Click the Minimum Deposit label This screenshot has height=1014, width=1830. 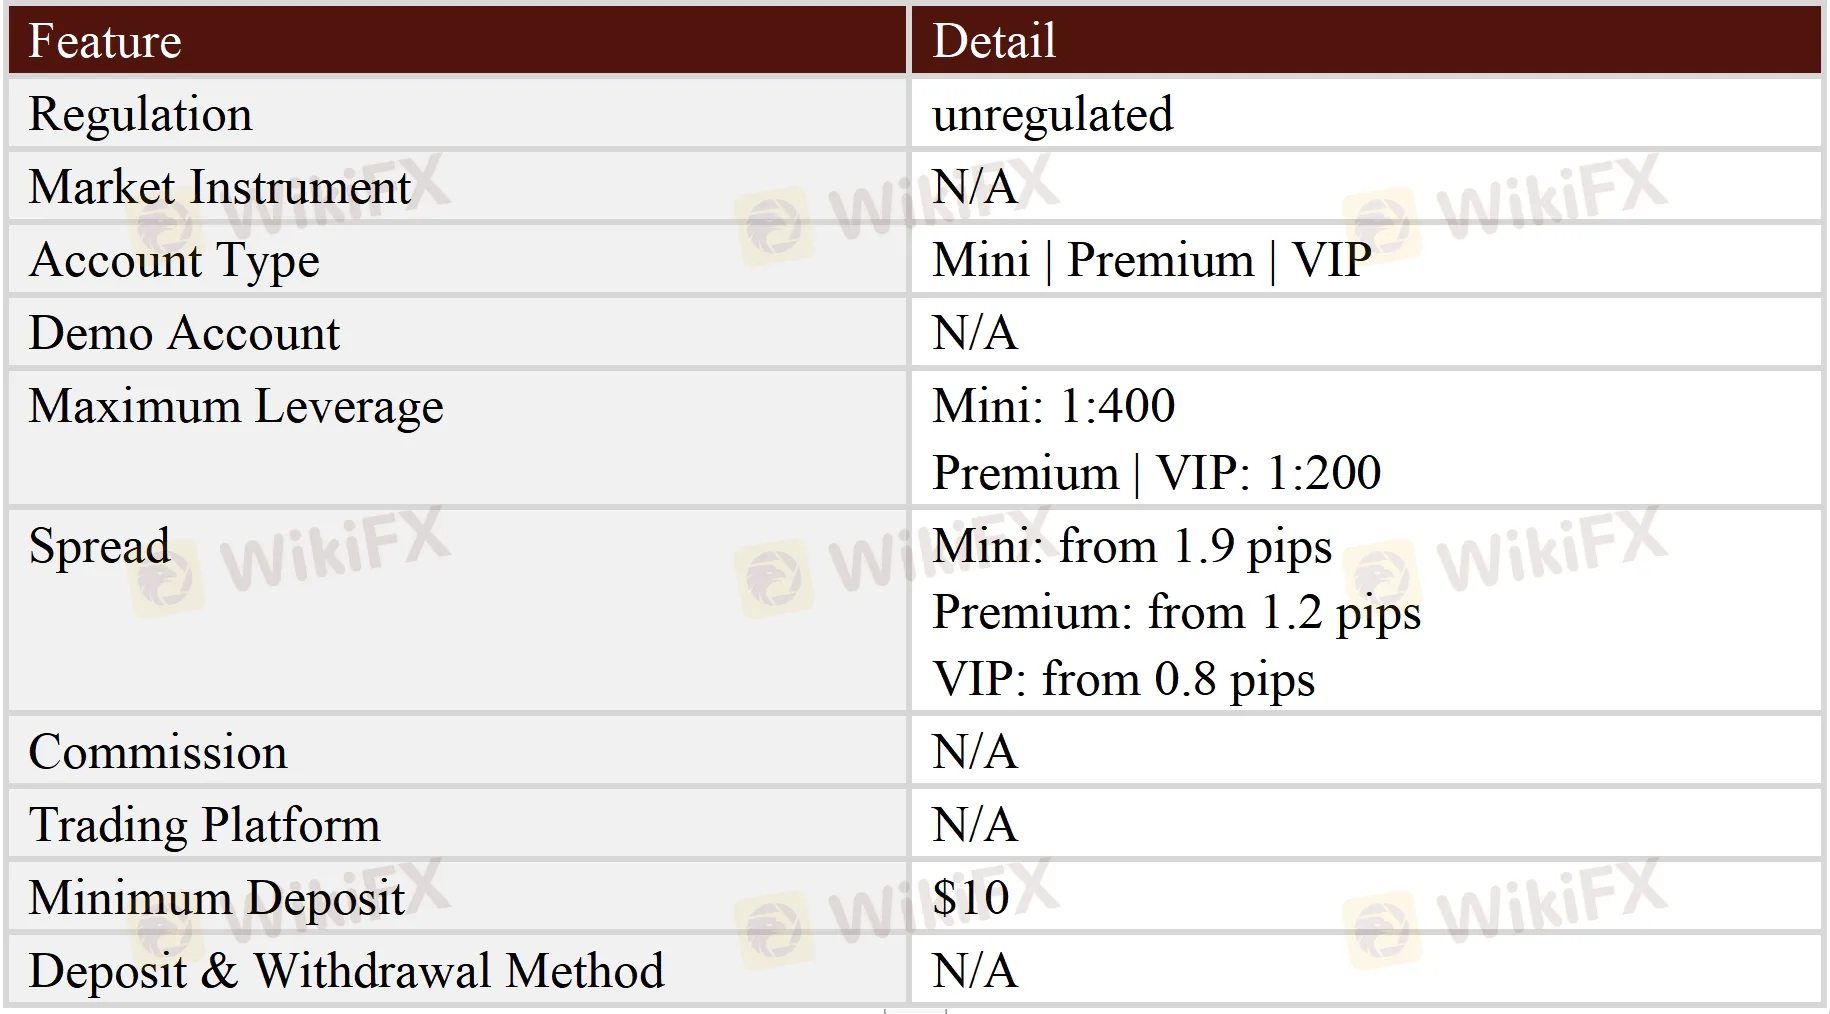(x=217, y=898)
